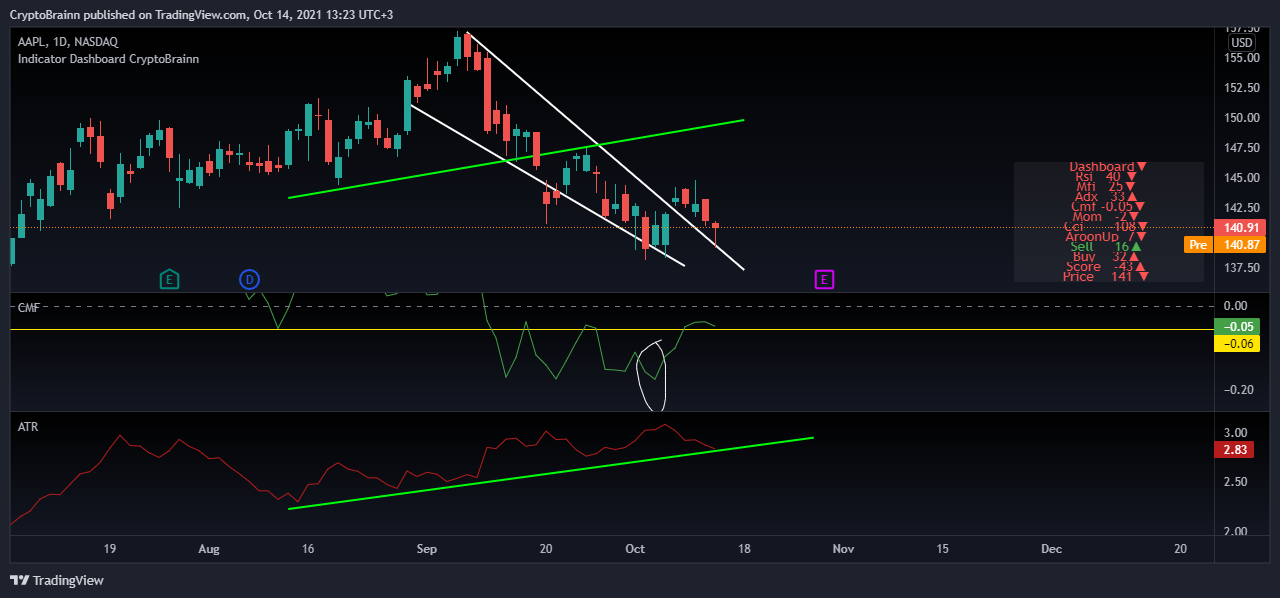The width and height of the screenshot is (1280, 598).
Task: Click the 0.00 label on the CMF scale
Action: click(x=1236, y=306)
